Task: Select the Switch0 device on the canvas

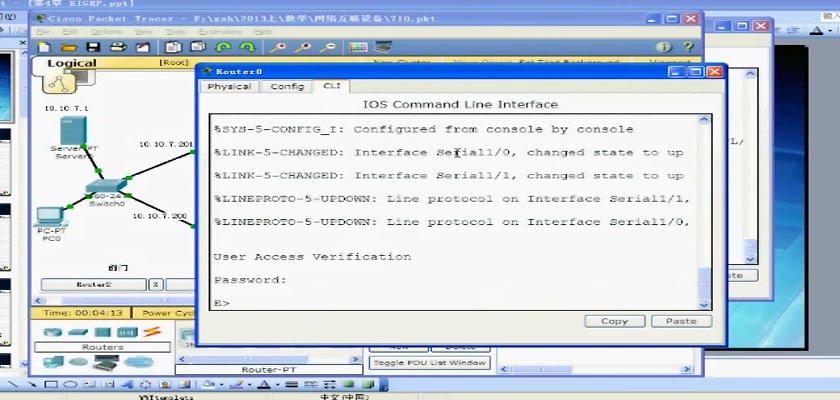Action: pyautogui.click(x=106, y=187)
